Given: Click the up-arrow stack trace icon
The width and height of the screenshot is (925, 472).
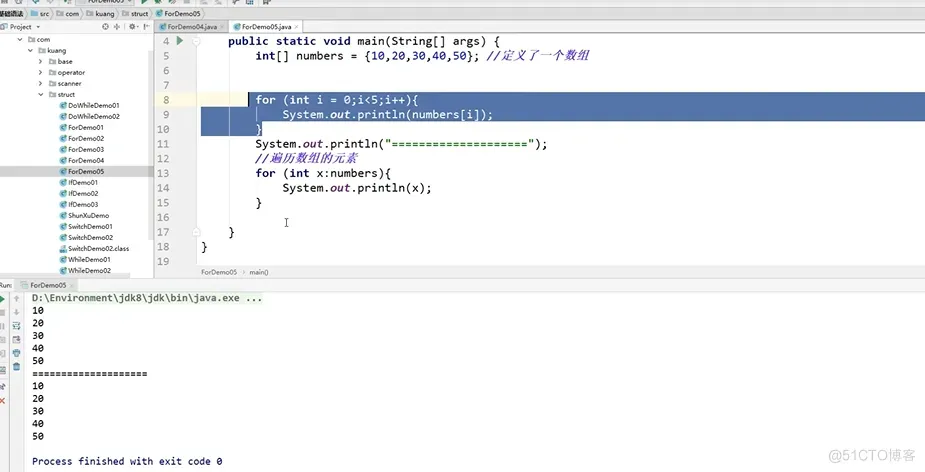Looking at the screenshot, I should click(x=17, y=299).
